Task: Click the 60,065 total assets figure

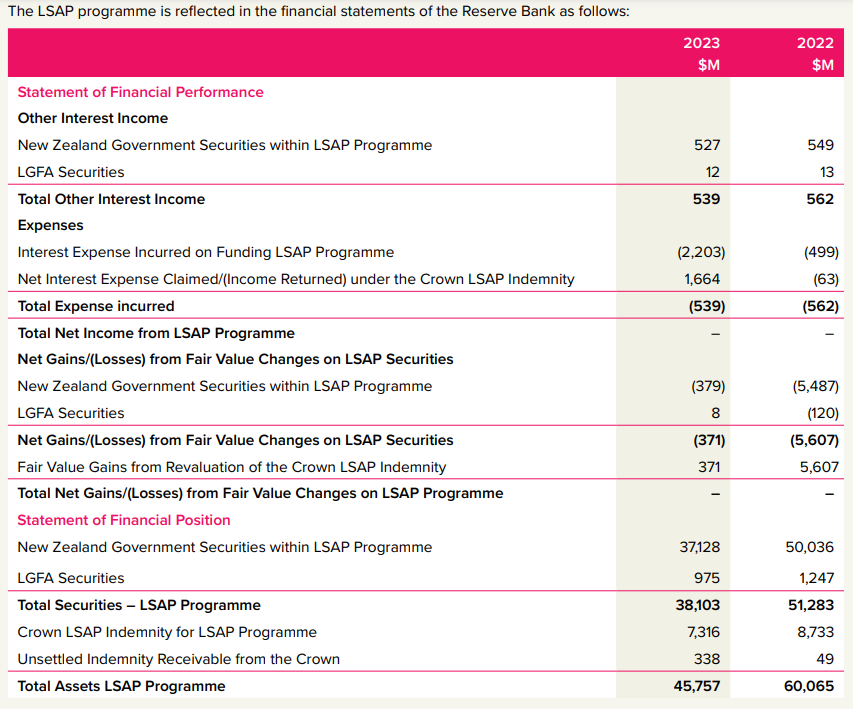Action: (x=812, y=686)
